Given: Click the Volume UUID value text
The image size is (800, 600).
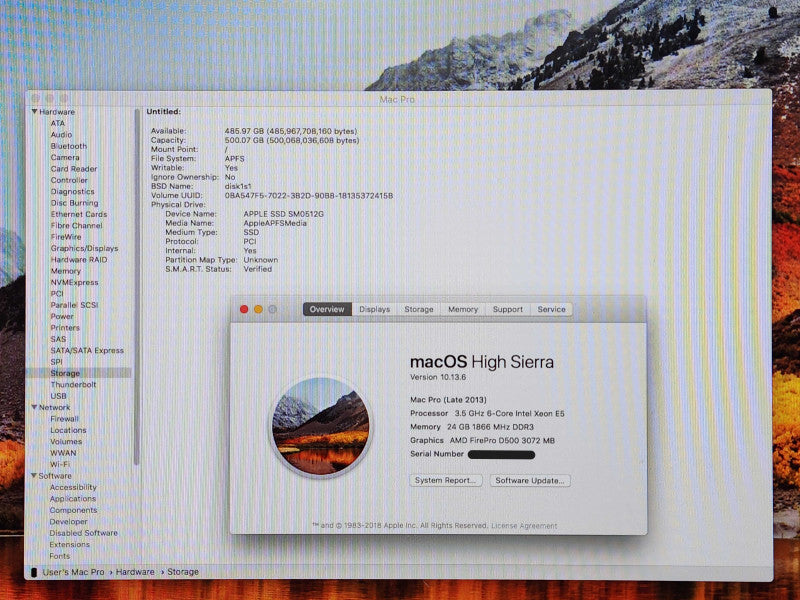Looking at the screenshot, I should coord(309,195).
